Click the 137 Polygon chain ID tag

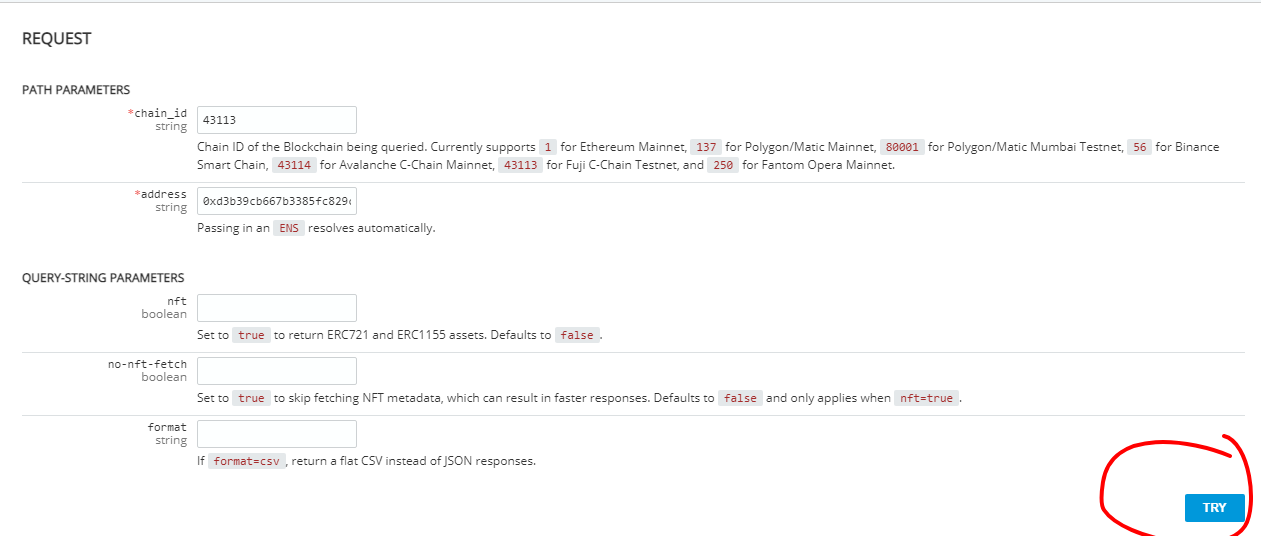click(706, 147)
